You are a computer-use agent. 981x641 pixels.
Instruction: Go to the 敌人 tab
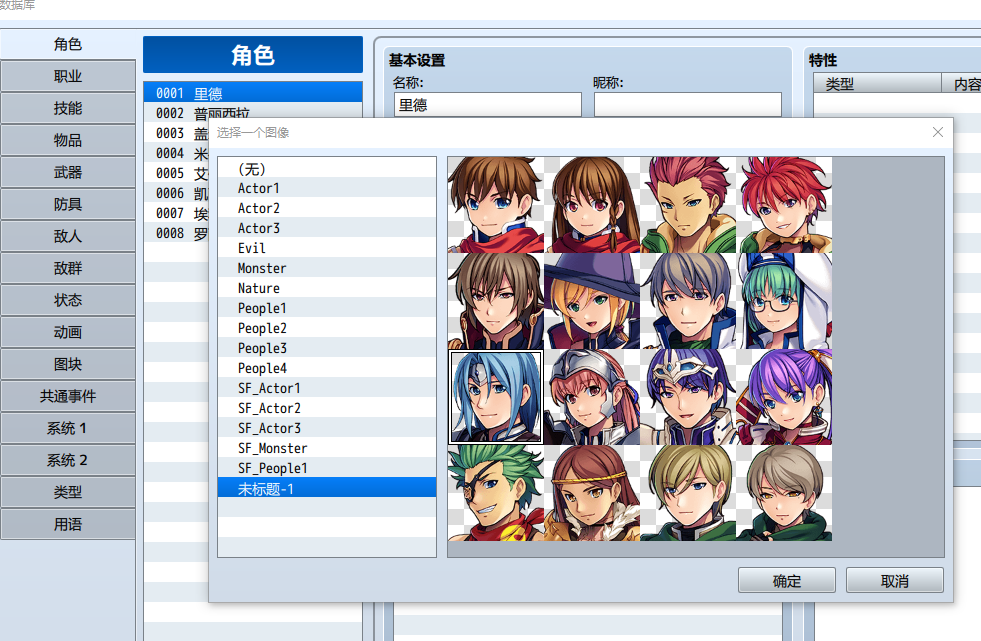[68, 236]
